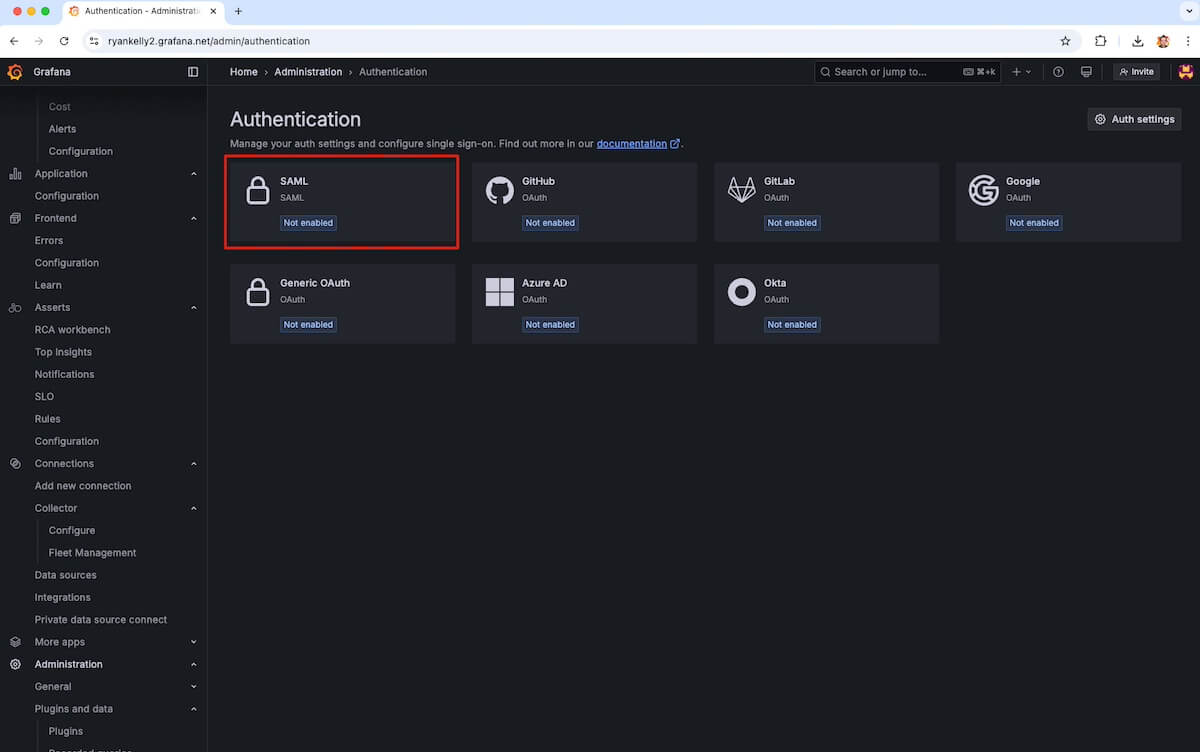Click the Google G icon

[984, 190]
